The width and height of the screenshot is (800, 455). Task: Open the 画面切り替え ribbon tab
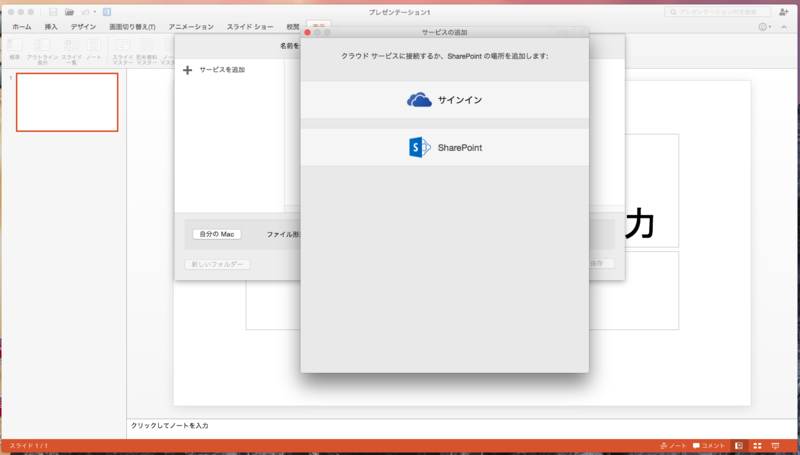tap(132, 27)
